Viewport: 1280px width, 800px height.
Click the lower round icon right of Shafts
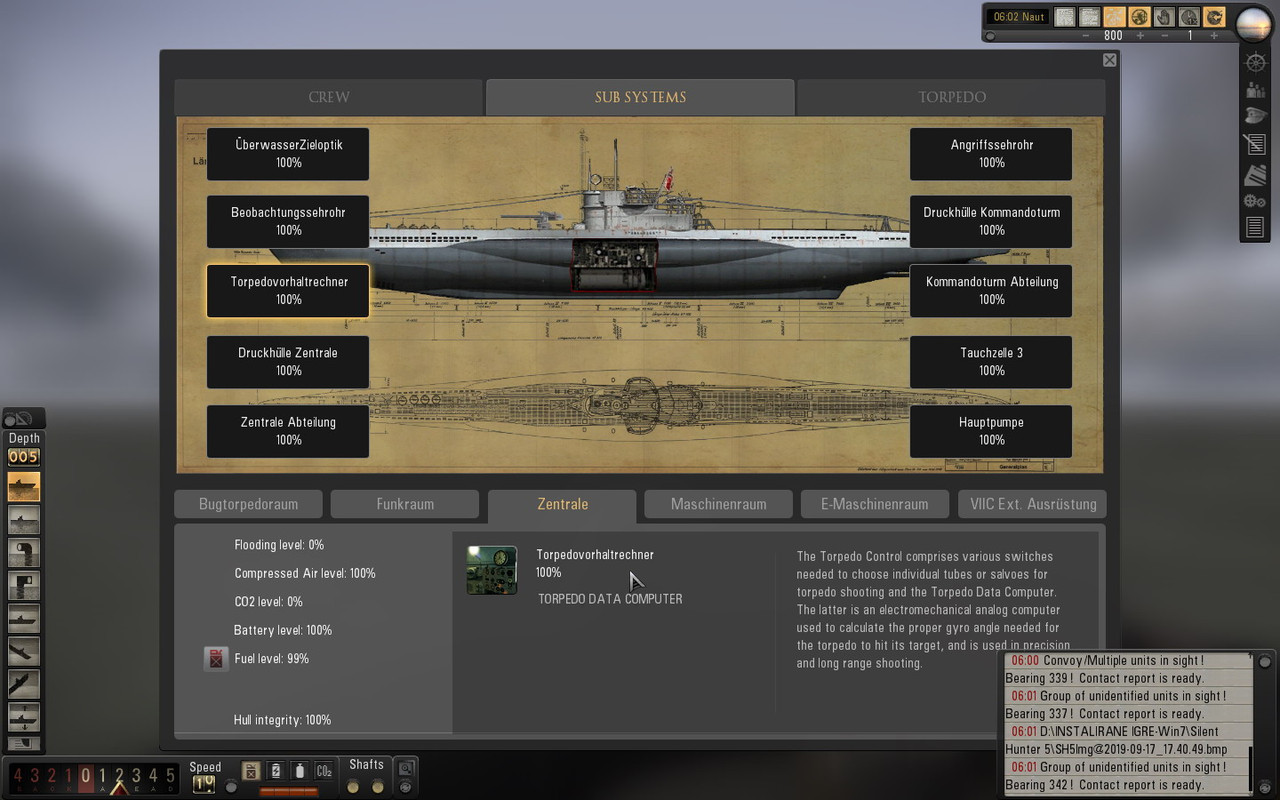tap(405, 787)
